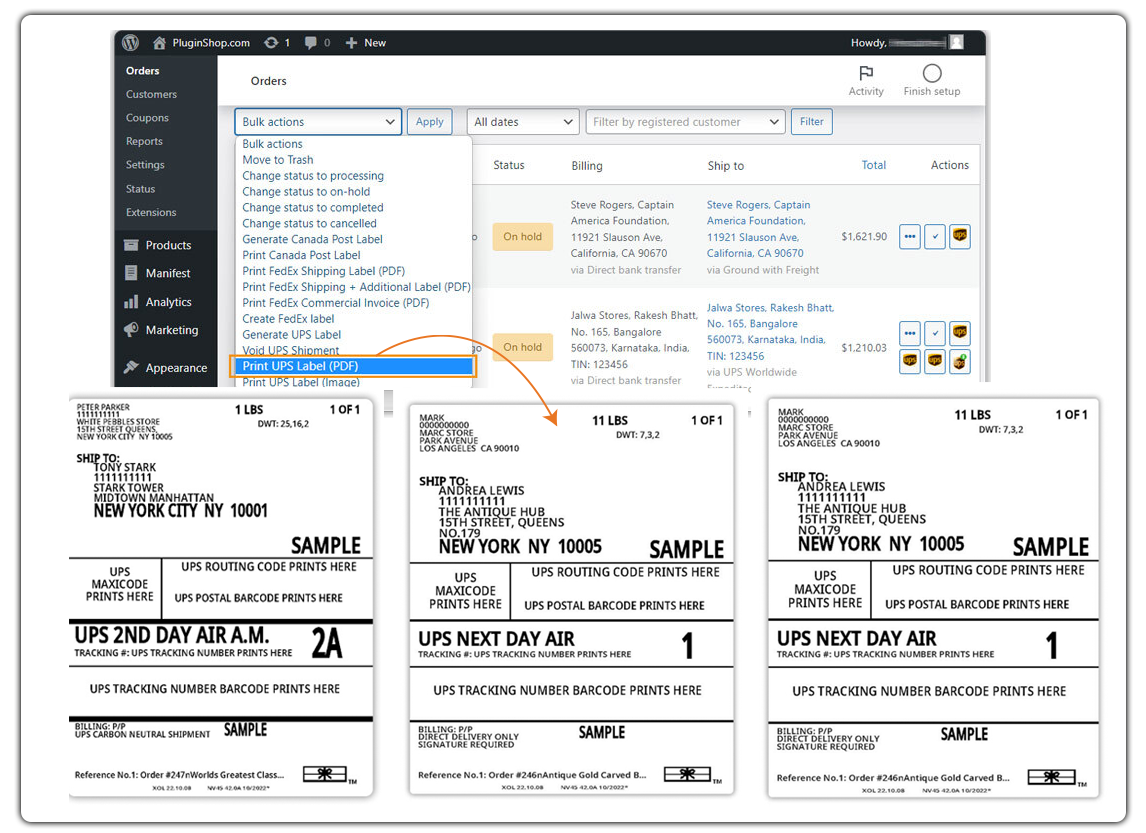Screen dimensions: 1146x833
Task: Open the Filter by registered customer dropdown
Action: [x=684, y=120]
